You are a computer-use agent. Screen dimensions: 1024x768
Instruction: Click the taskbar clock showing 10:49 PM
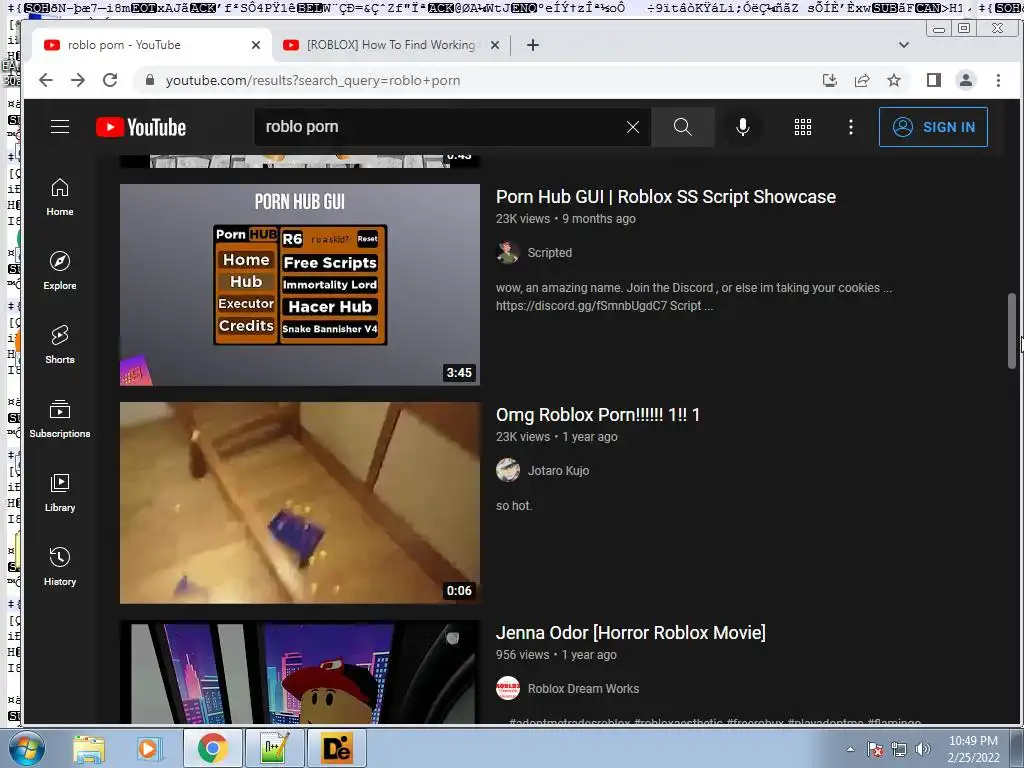[973, 749]
